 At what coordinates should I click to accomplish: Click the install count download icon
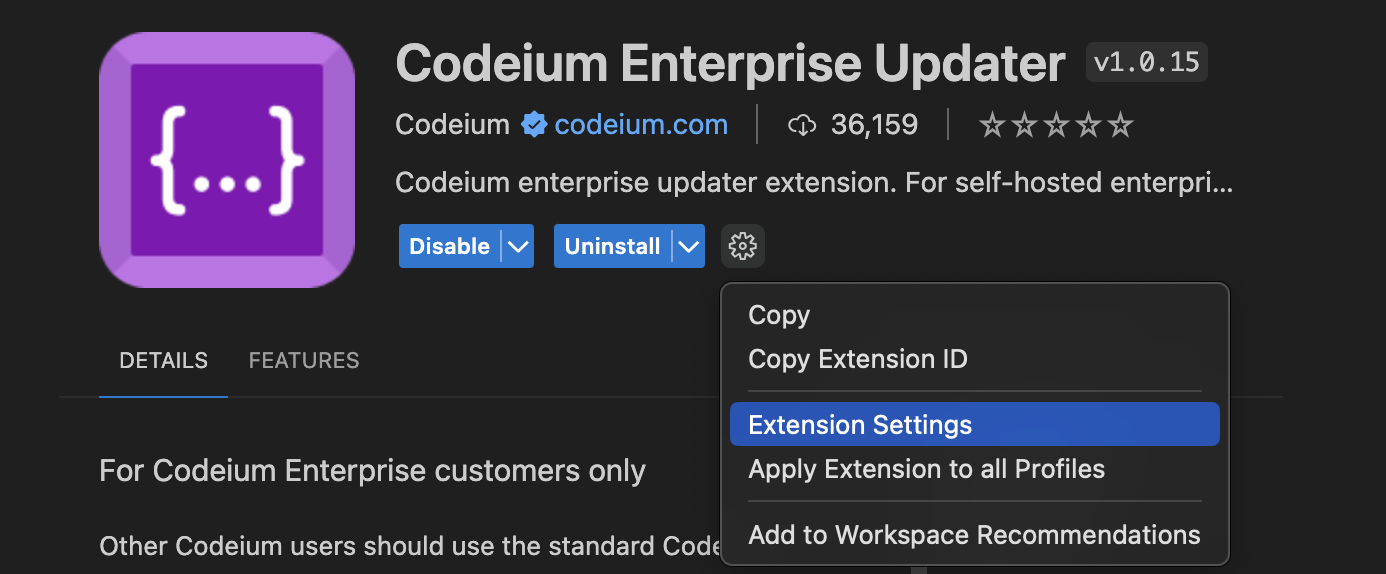tap(803, 125)
